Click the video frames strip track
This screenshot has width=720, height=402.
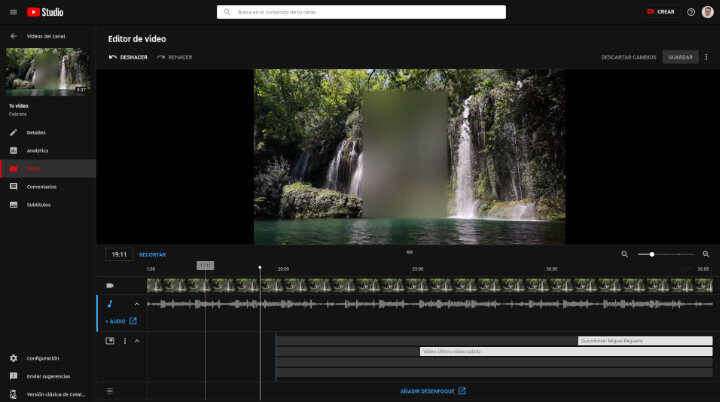click(430, 285)
